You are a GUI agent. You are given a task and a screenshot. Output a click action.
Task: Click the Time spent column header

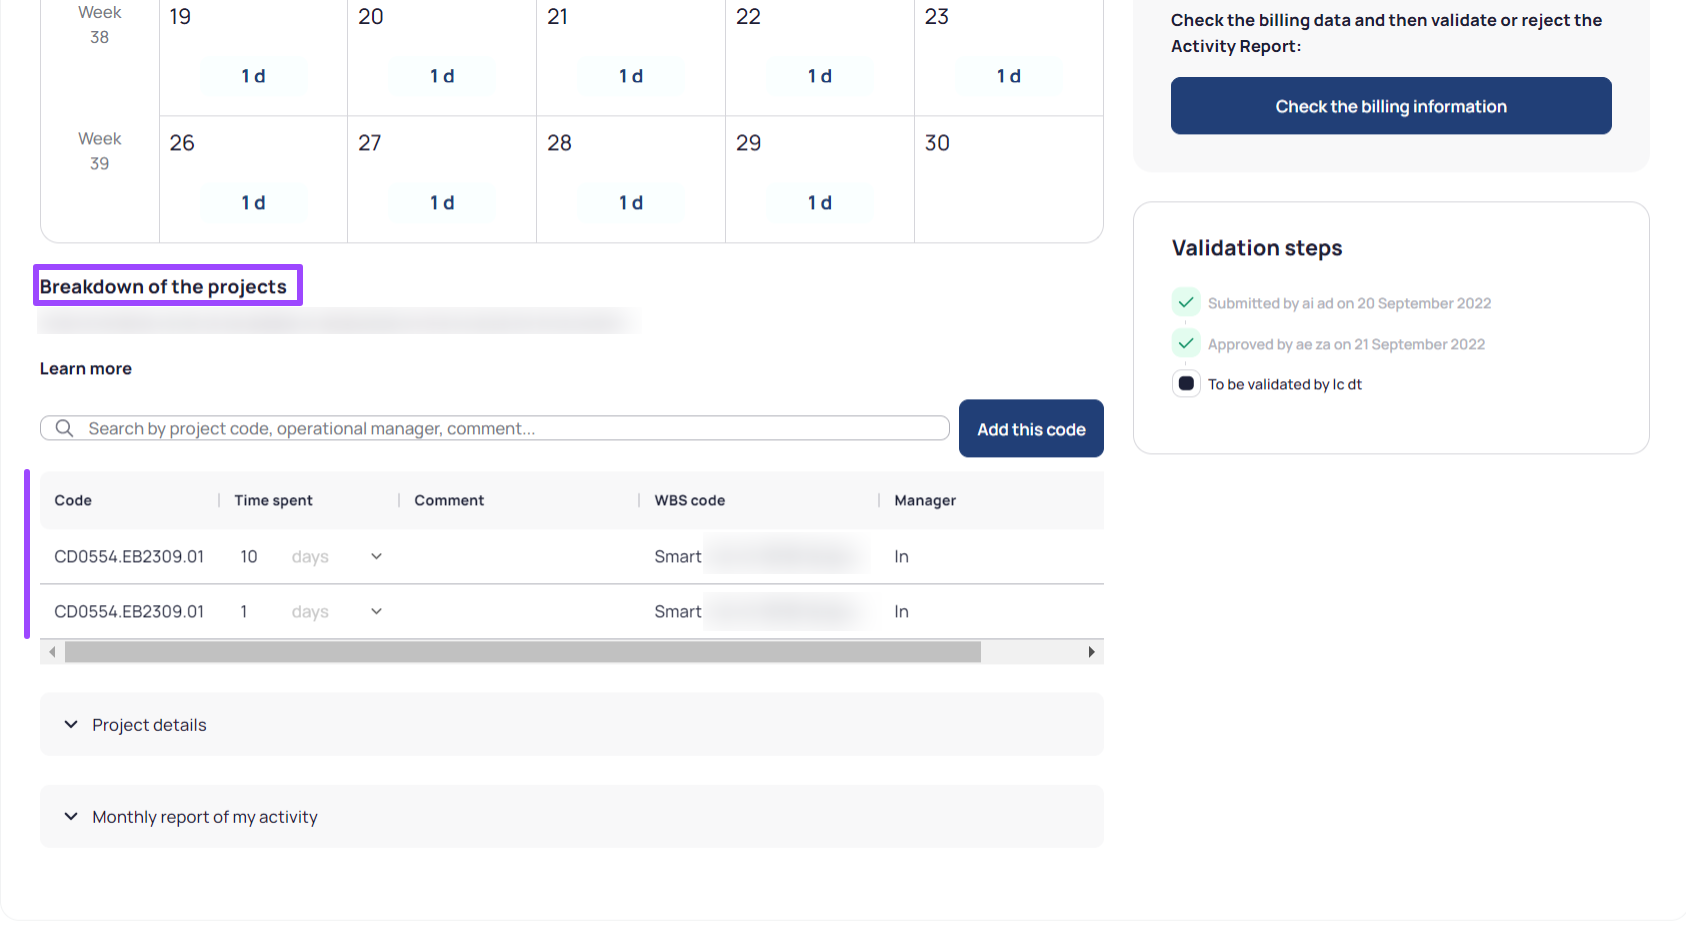click(273, 500)
